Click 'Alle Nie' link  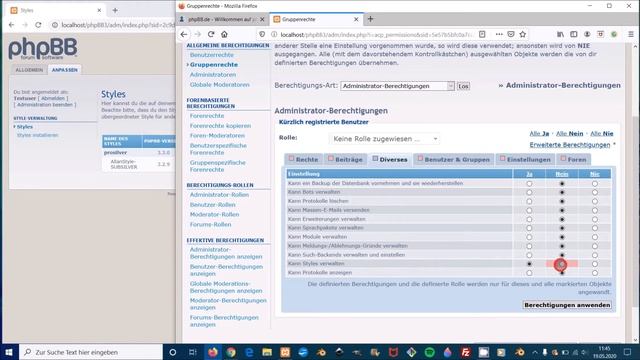[602, 133]
